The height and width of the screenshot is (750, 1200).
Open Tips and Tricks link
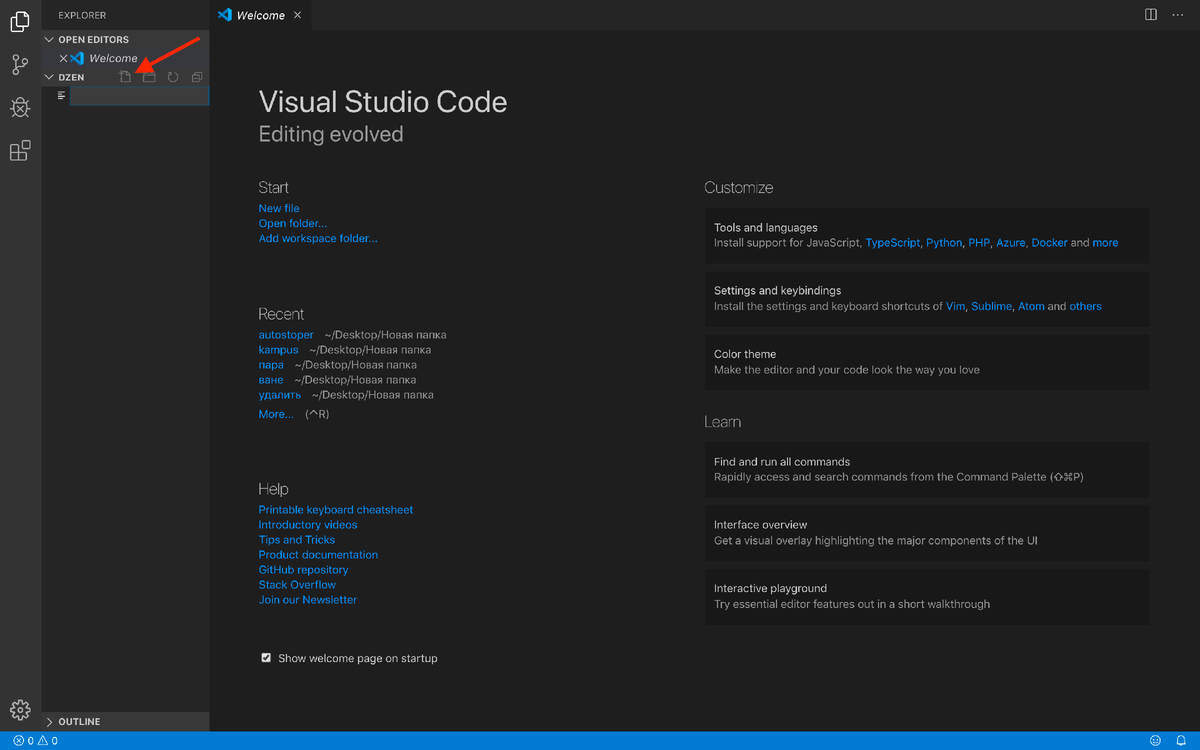(297, 540)
